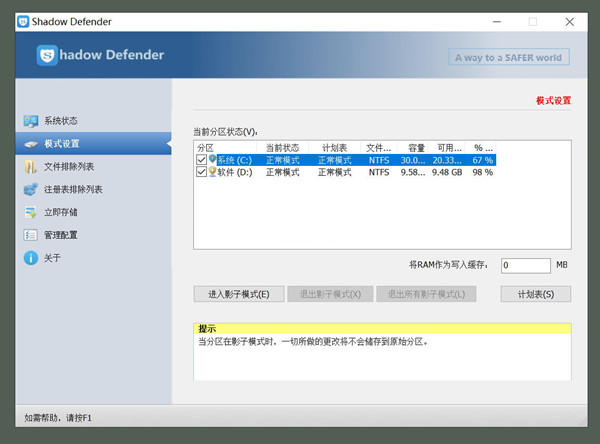Viewport: 600px width, 444px height.
Task: Go to 立即存储 page
Action: 61,212
